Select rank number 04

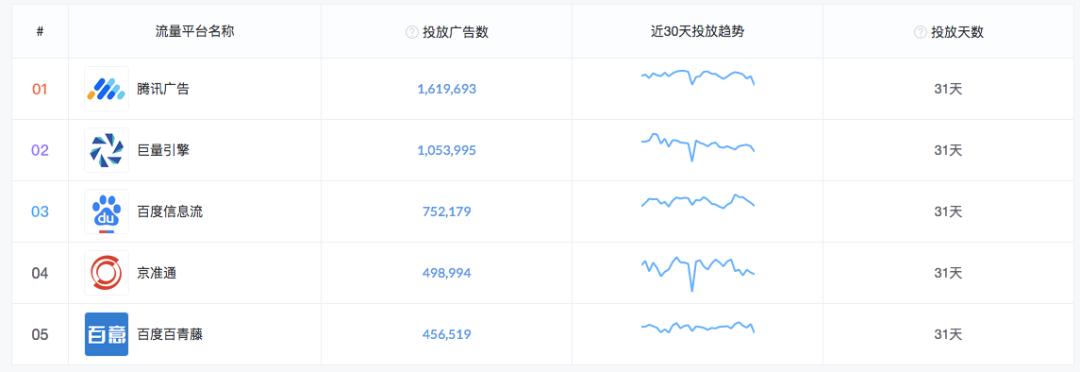[x=40, y=273]
